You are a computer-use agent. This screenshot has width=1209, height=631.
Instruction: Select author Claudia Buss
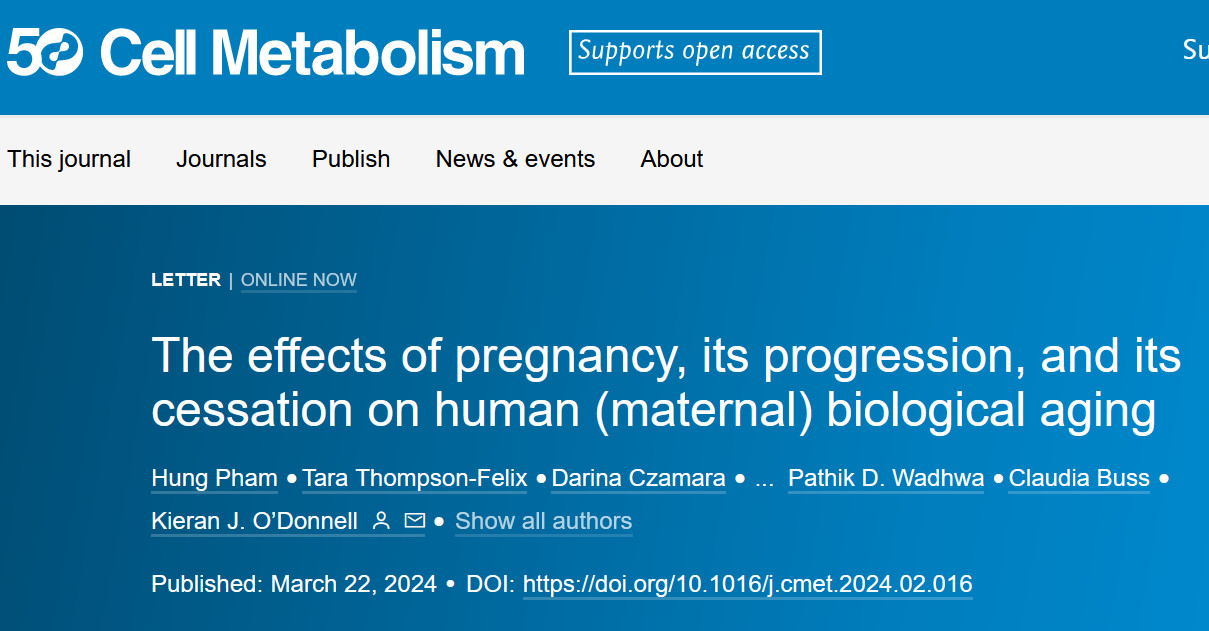tap(1079, 478)
